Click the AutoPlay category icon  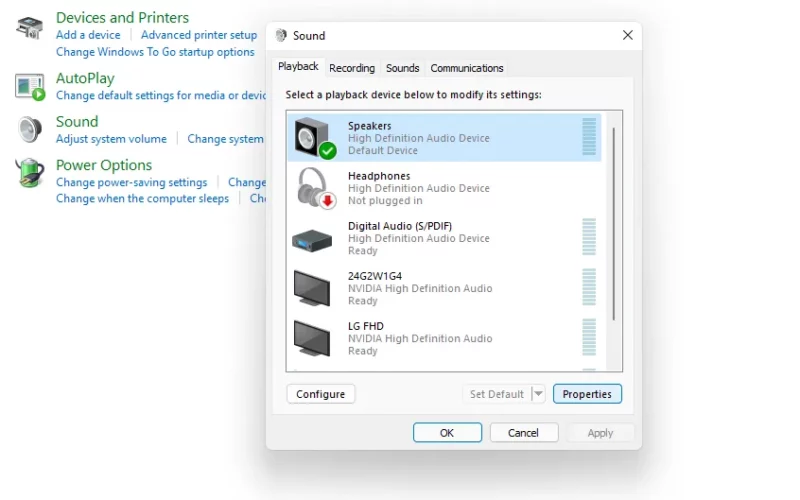[30, 87]
